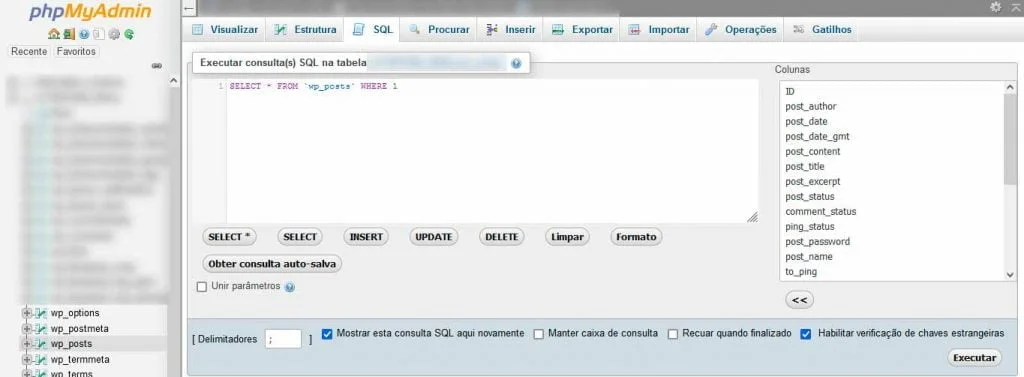1024x377 pixels.
Task: Click Obter consulta auto-salva button
Action: point(272,264)
